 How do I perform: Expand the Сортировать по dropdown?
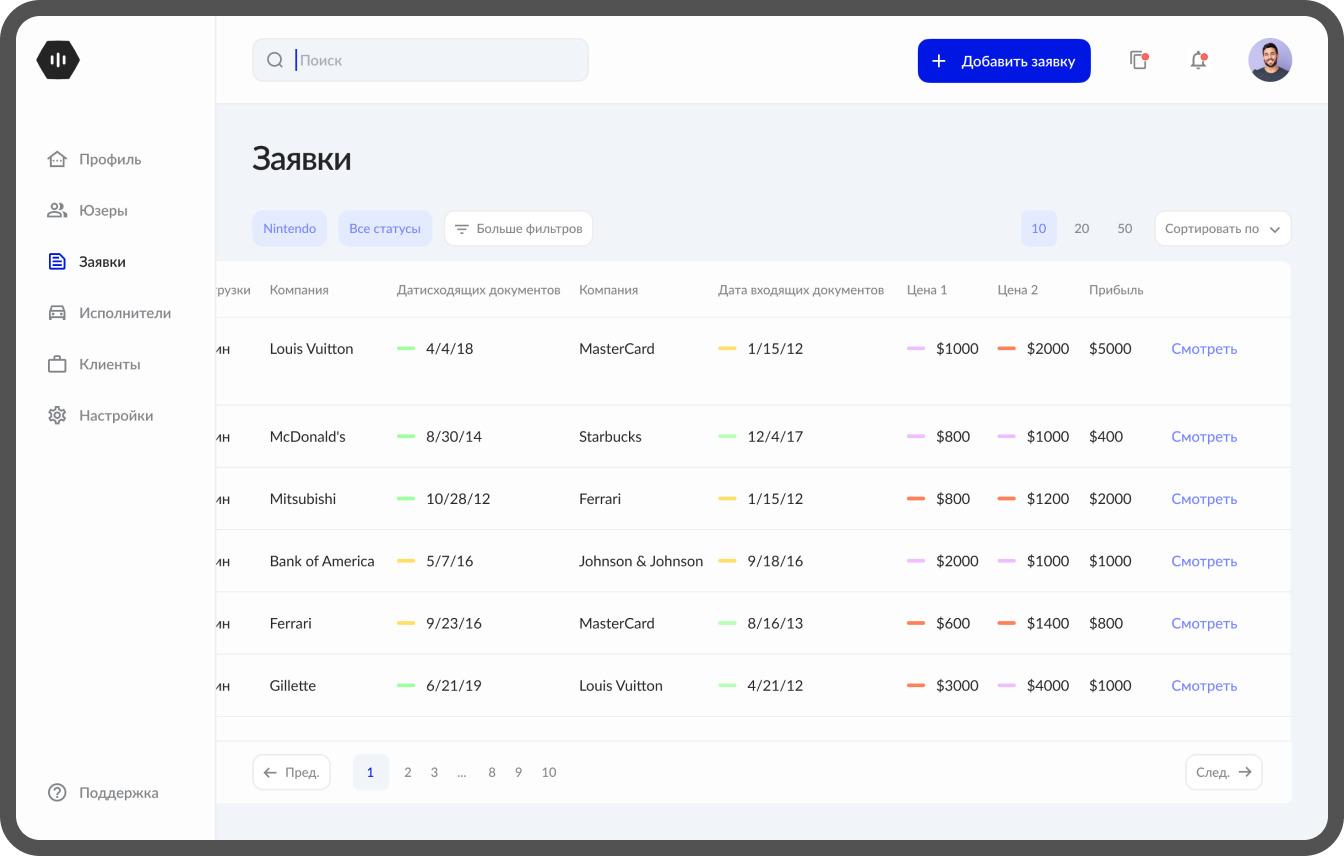click(1222, 228)
